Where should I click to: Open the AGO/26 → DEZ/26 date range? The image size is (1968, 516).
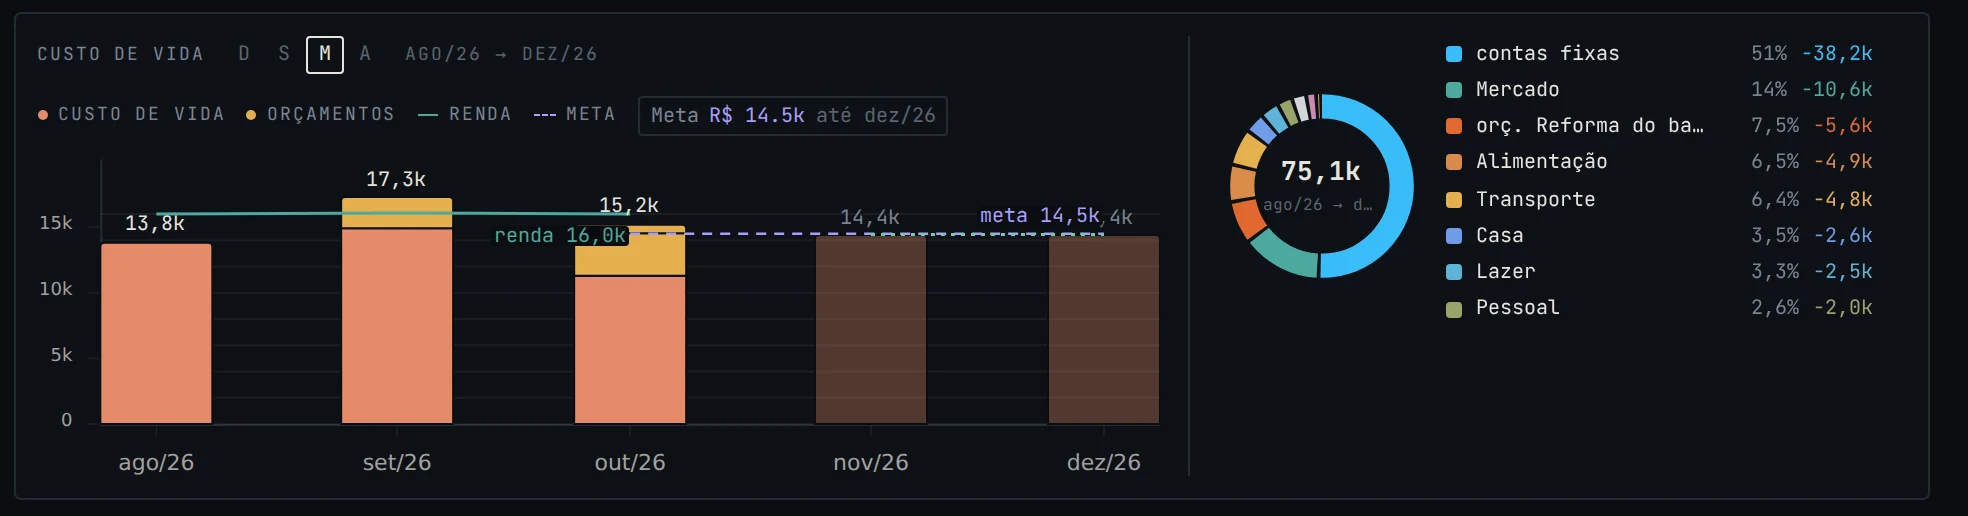(501, 54)
